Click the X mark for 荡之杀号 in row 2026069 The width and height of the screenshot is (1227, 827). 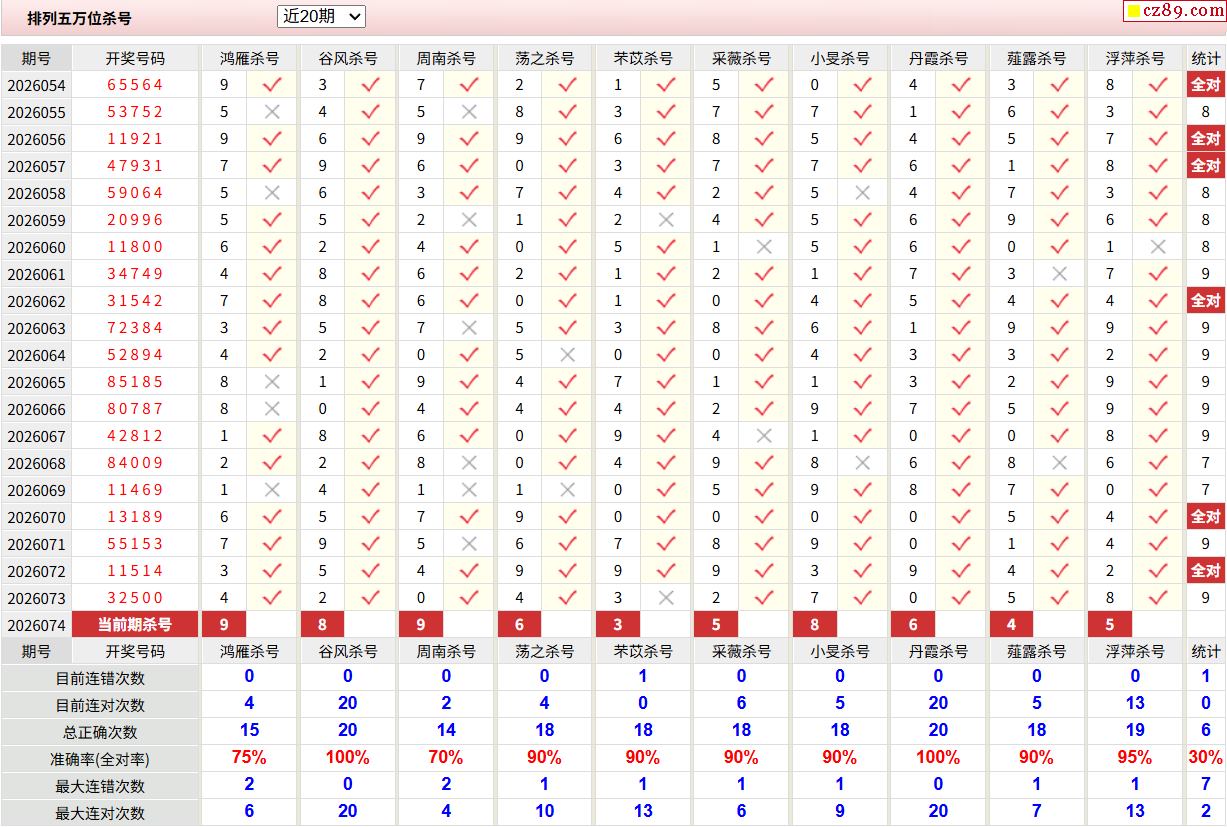click(568, 490)
